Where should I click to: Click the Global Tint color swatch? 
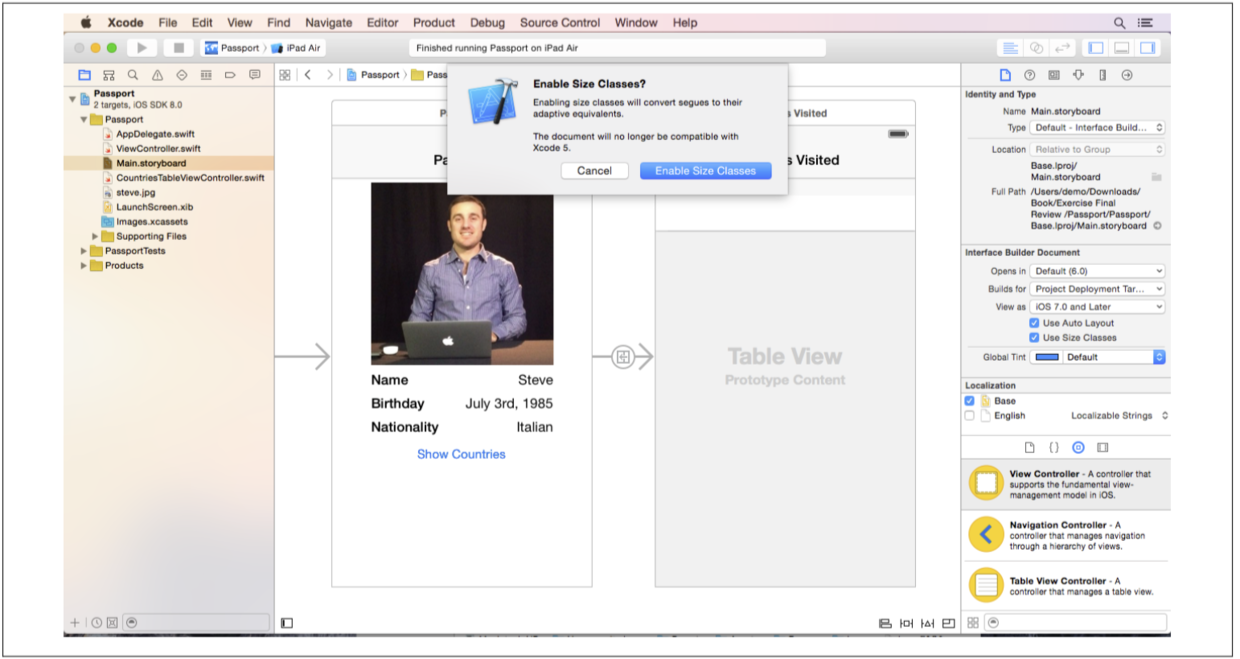[x=1046, y=357]
